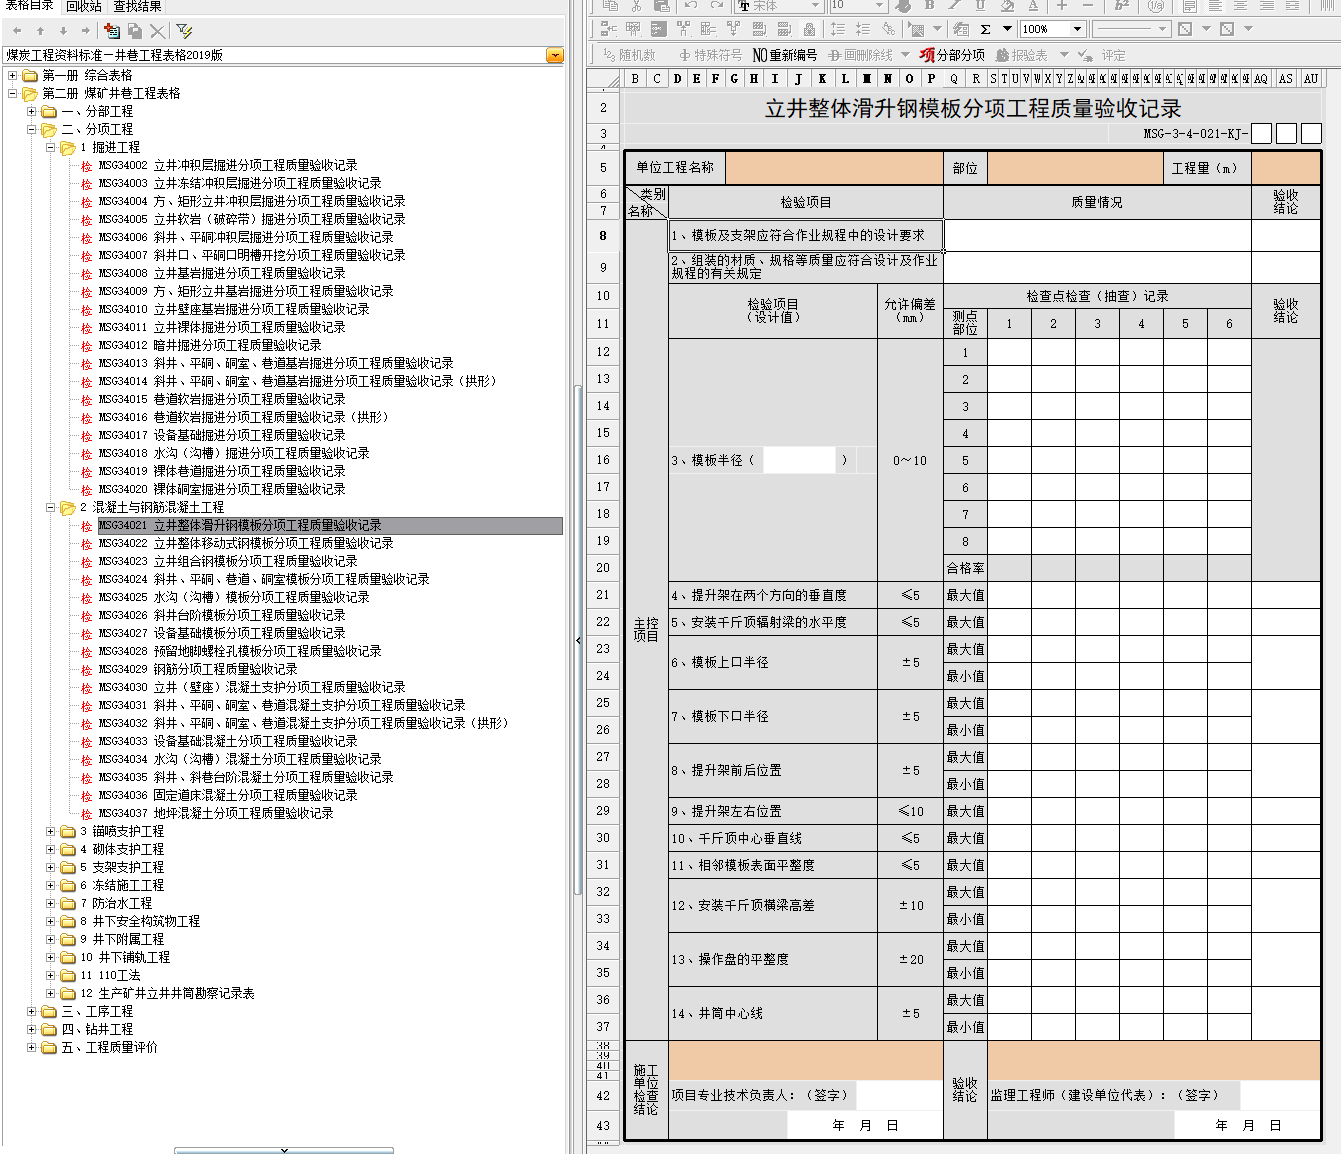Click the first form number box after MSG-3-4-021-KJ-

1262,133
